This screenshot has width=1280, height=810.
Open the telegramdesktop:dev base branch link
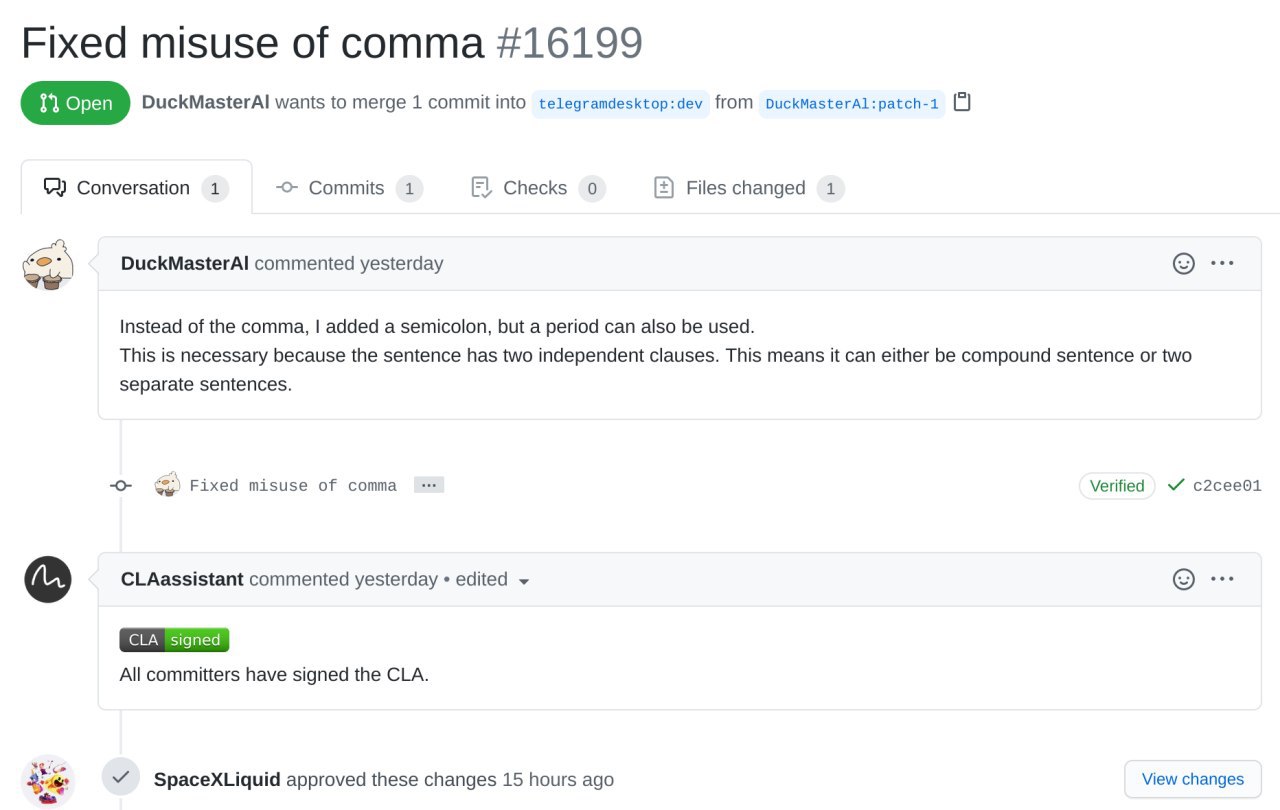coord(621,104)
